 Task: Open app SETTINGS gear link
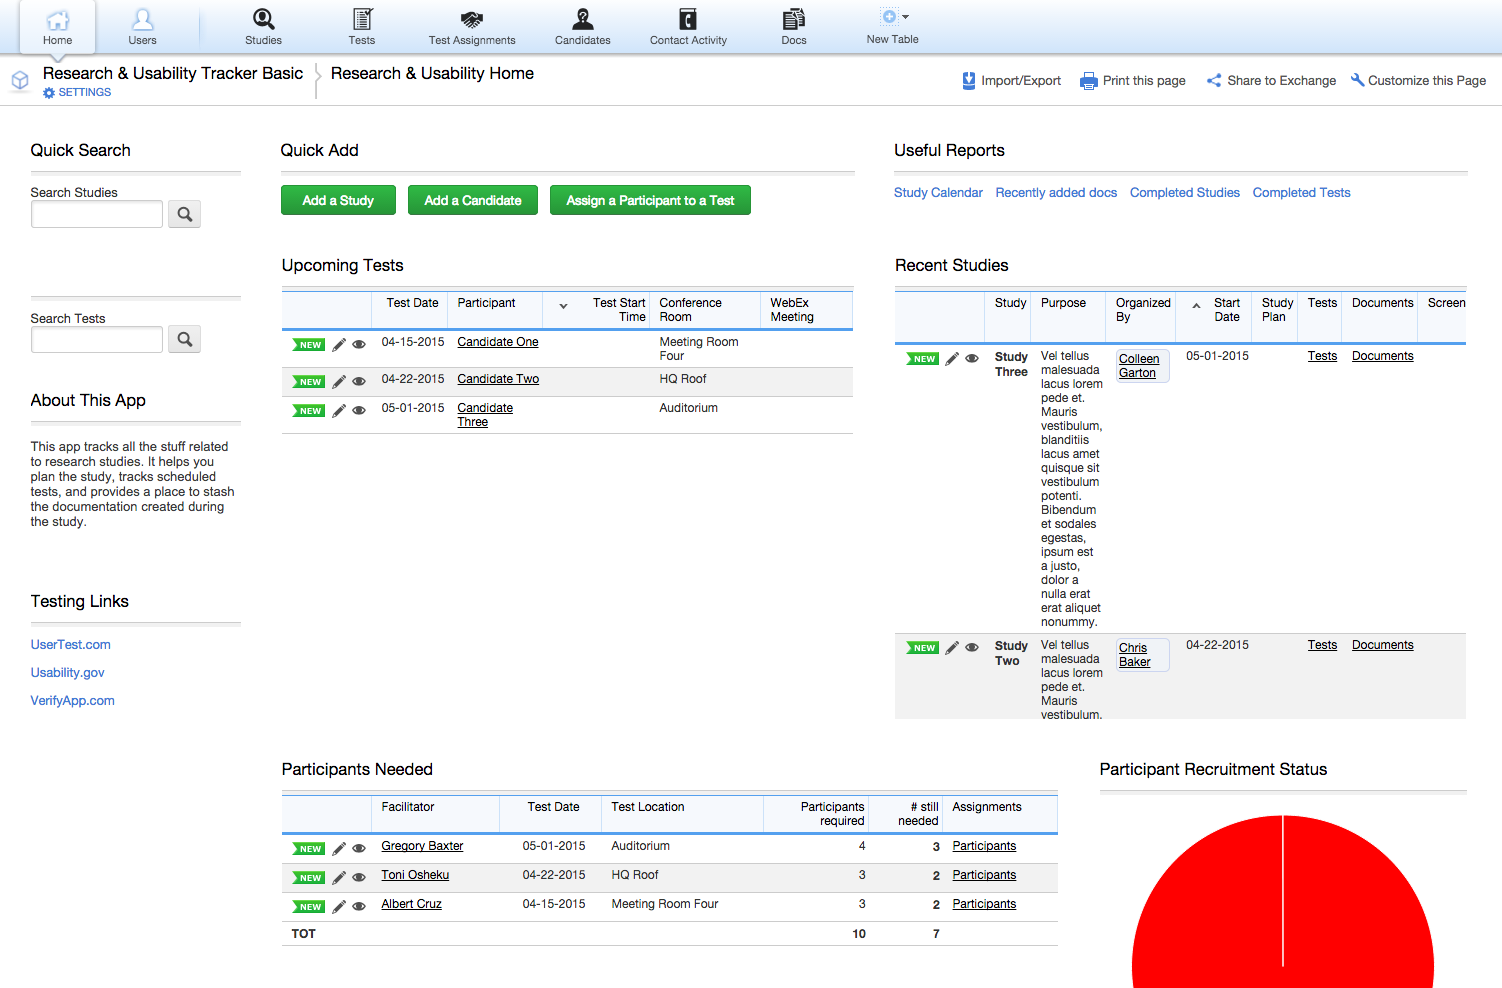pyautogui.click(x=77, y=92)
